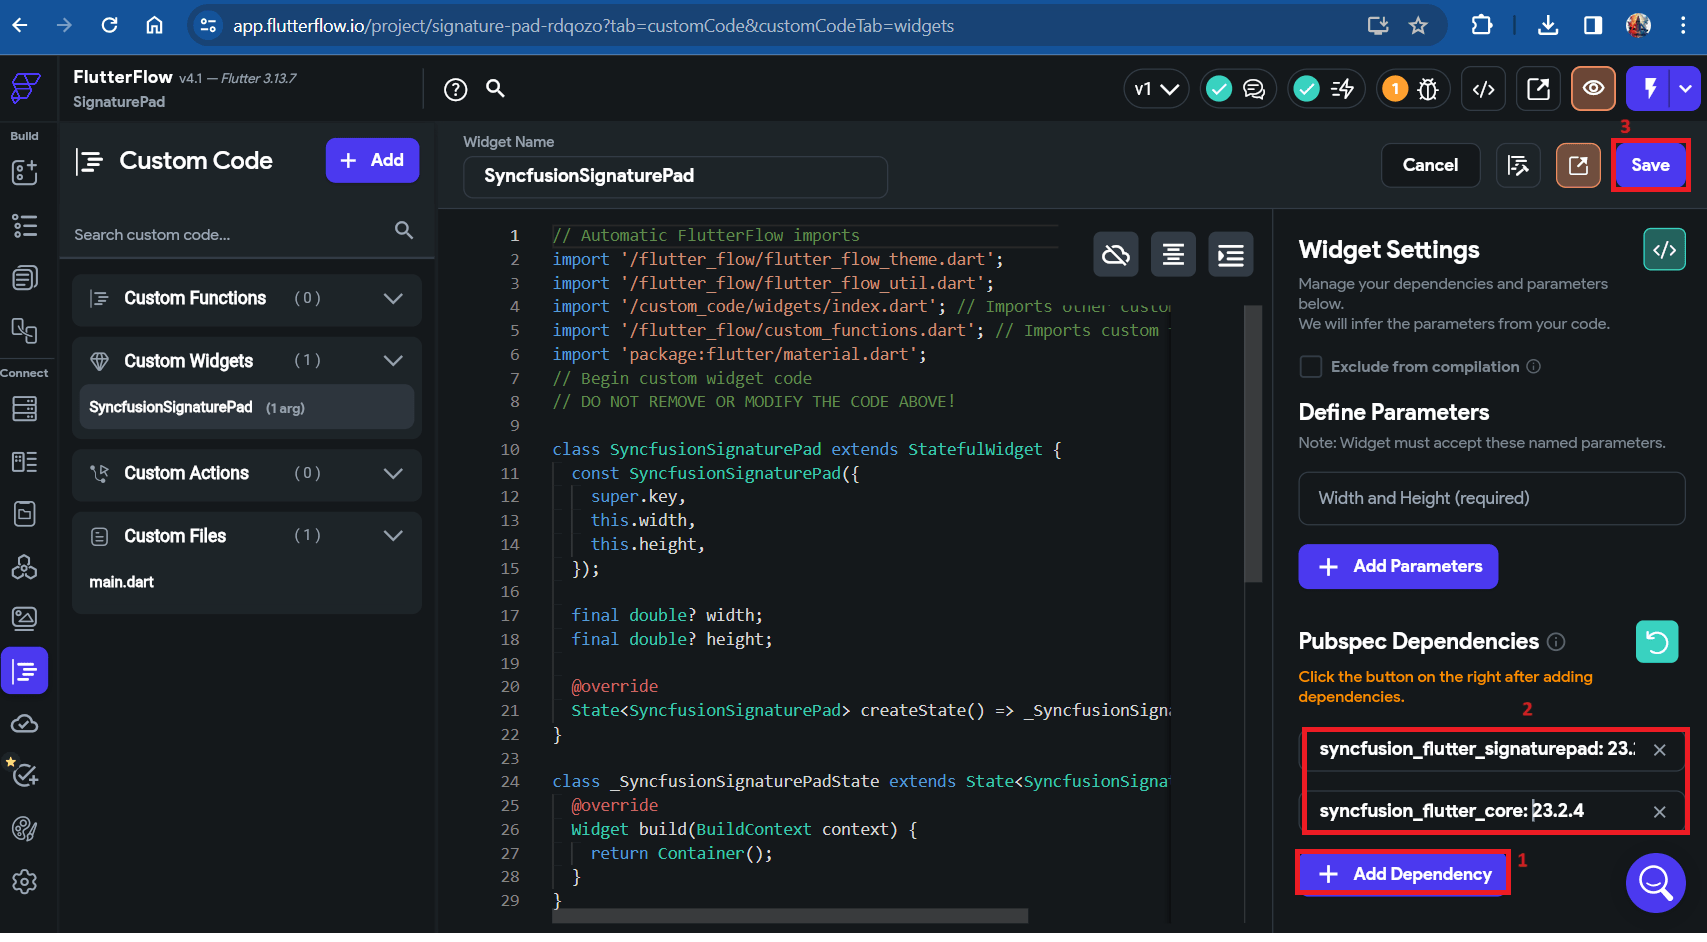This screenshot has width=1707, height=942.
Task: Click the cloud-off icon above the code editor
Action: click(x=1116, y=255)
